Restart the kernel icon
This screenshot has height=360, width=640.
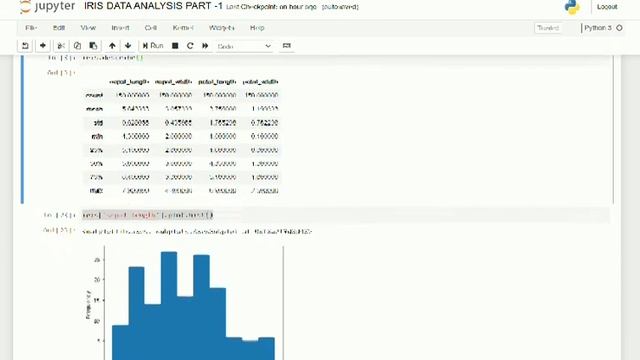click(x=190, y=46)
